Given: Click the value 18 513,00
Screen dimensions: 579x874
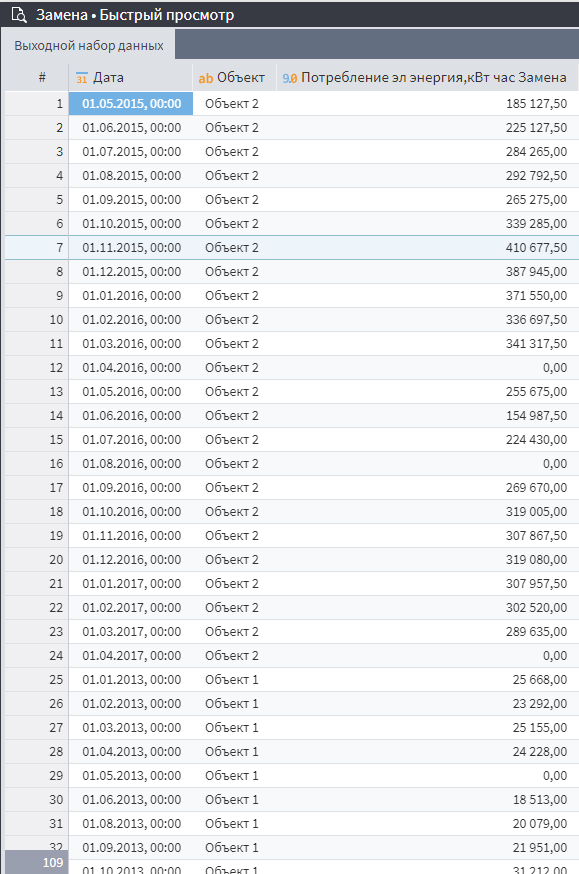Looking at the screenshot, I should pyautogui.click(x=539, y=799).
